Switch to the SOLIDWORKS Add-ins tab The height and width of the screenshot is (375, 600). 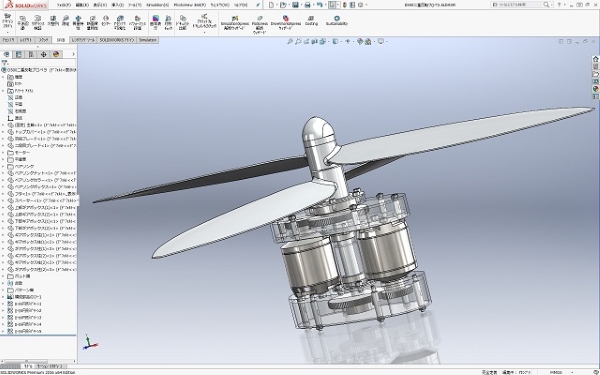[x=116, y=40]
